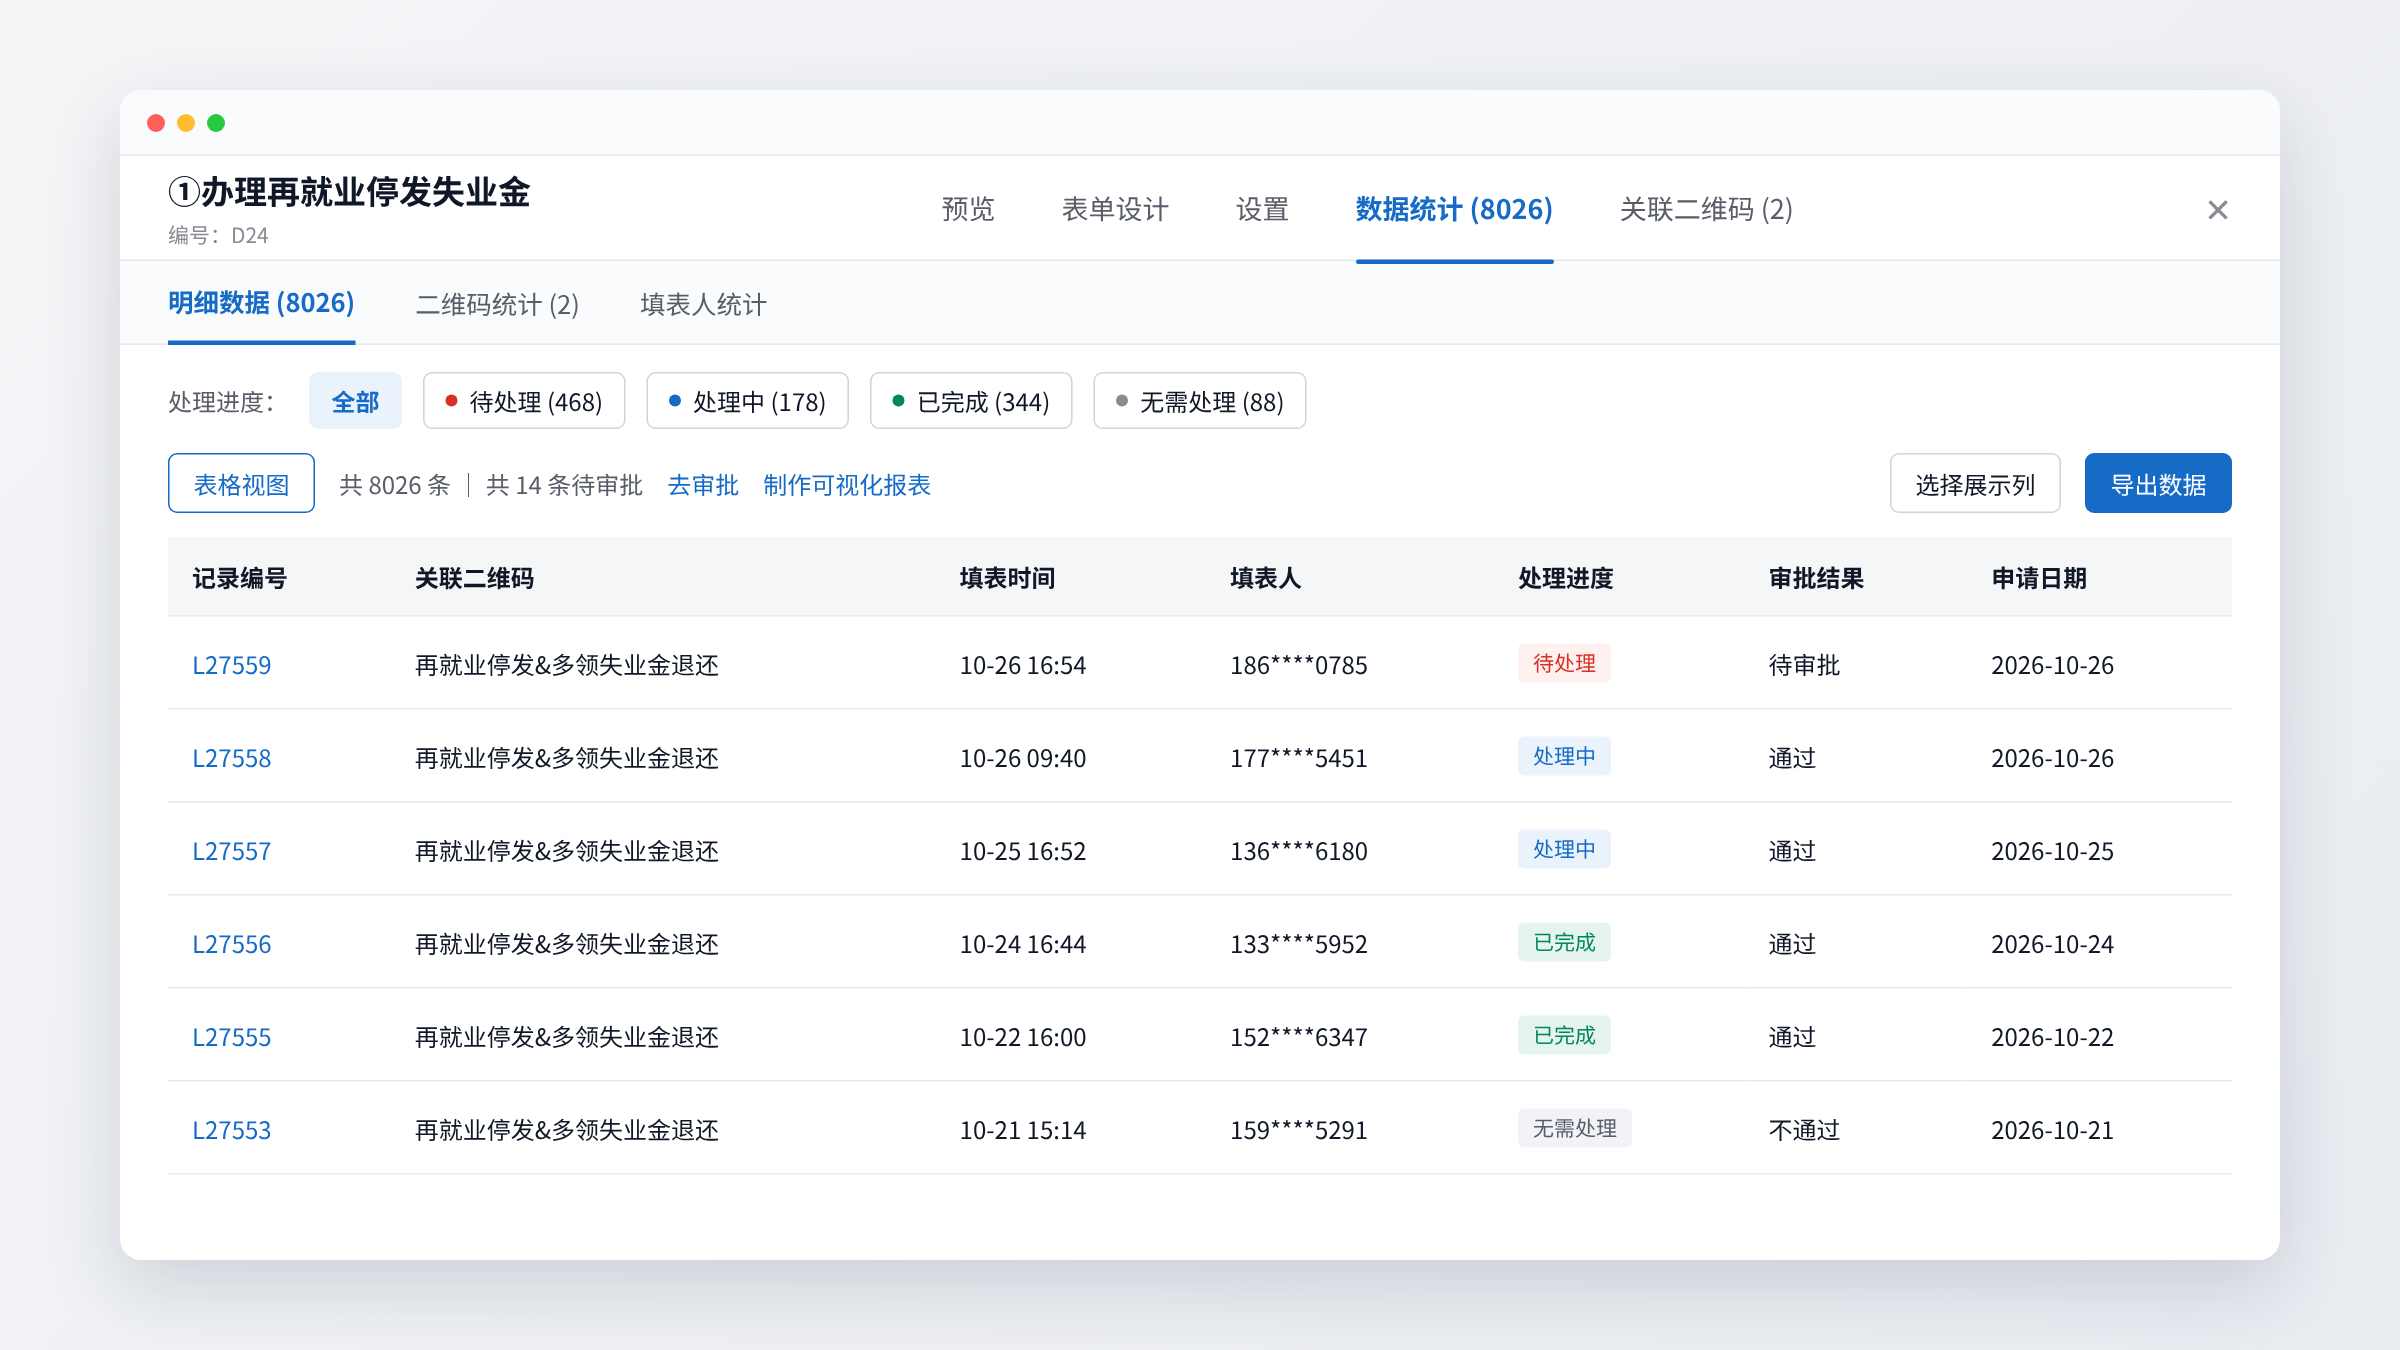Screen dimensions: 2400x1350
Task: Click the 表格视图 button
Action: pos(241,484)
